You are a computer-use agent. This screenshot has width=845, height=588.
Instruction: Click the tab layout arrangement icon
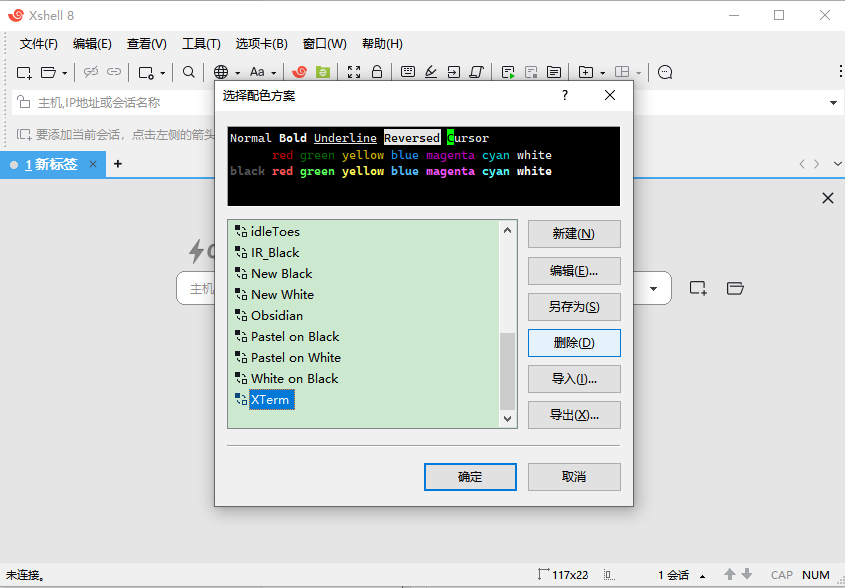point(622,72)
